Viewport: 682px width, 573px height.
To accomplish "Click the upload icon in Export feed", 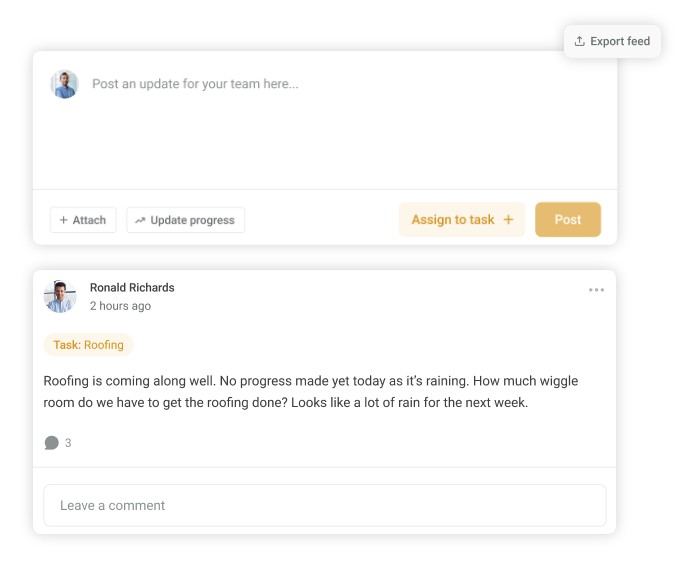I will coord(580,42).
